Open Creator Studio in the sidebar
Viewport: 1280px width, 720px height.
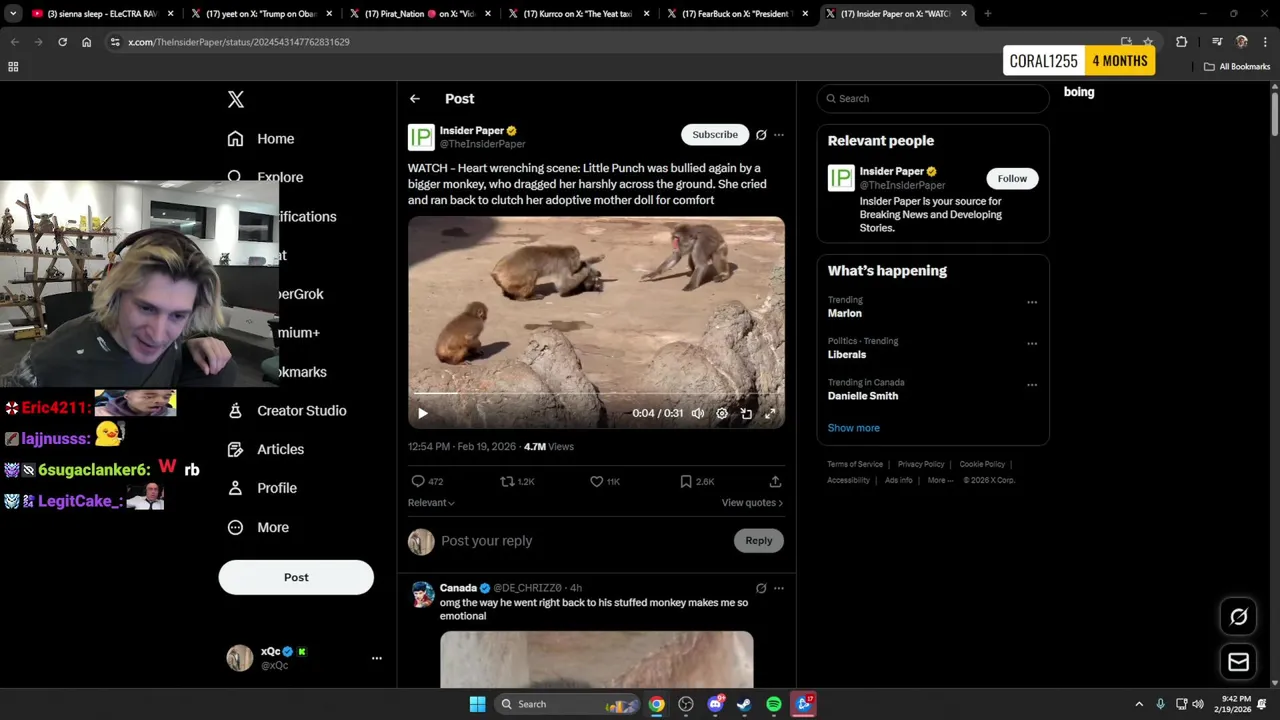coord(287,411)
